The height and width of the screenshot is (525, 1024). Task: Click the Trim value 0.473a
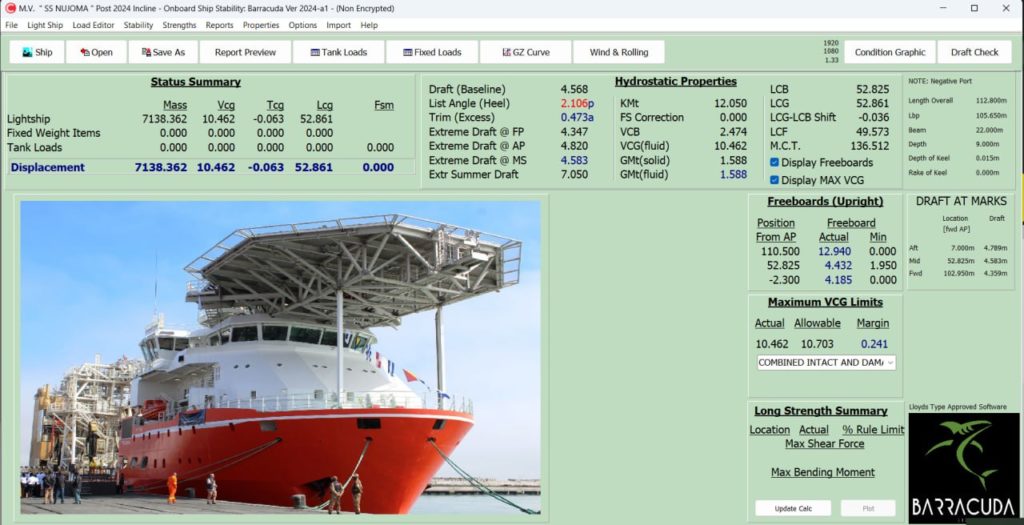point(577,118)
